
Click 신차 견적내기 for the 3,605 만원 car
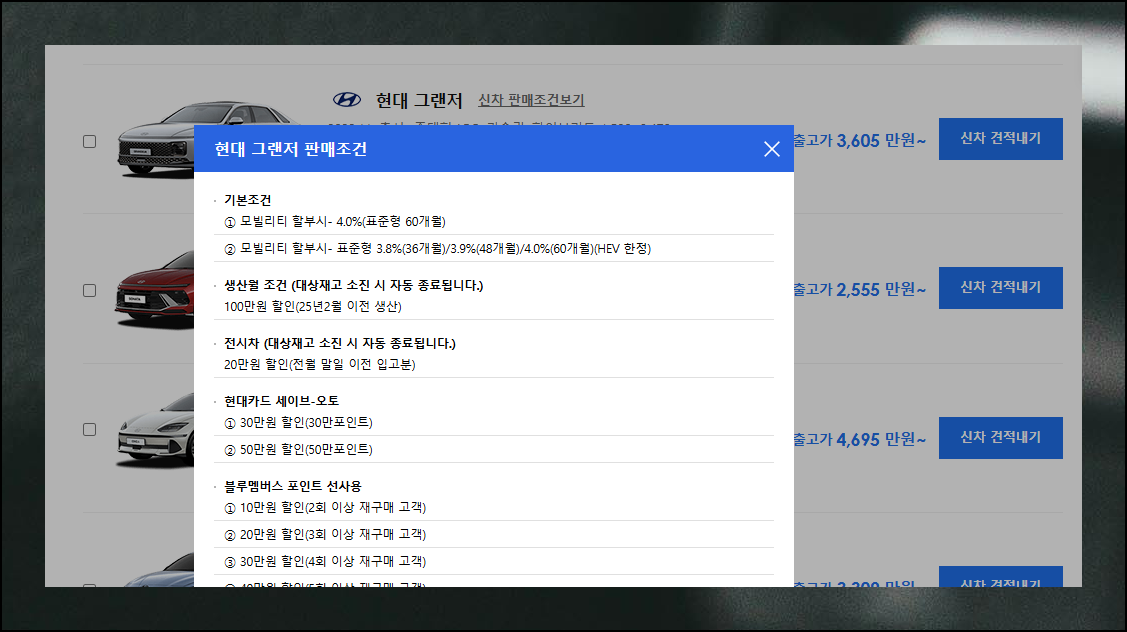point(1000,138)
